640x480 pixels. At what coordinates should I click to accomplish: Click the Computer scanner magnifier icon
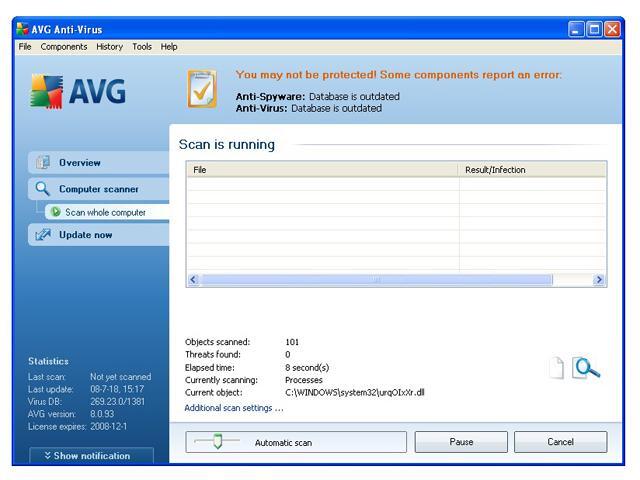coord(42,189)
